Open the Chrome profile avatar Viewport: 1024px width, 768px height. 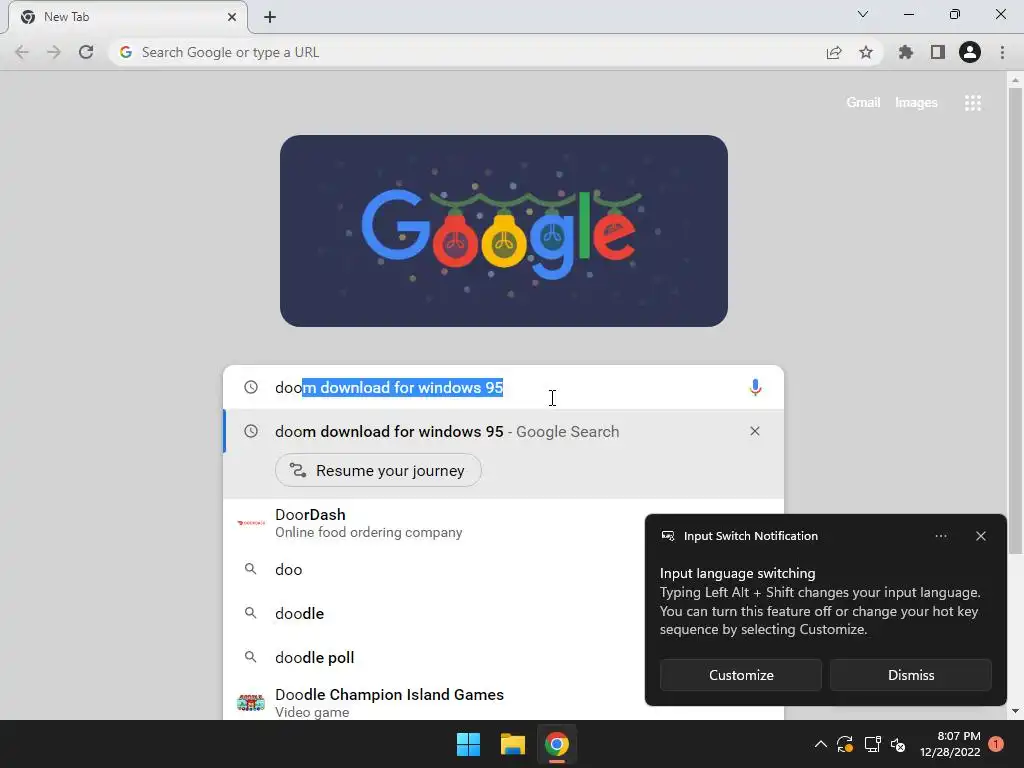pos(970,52)
